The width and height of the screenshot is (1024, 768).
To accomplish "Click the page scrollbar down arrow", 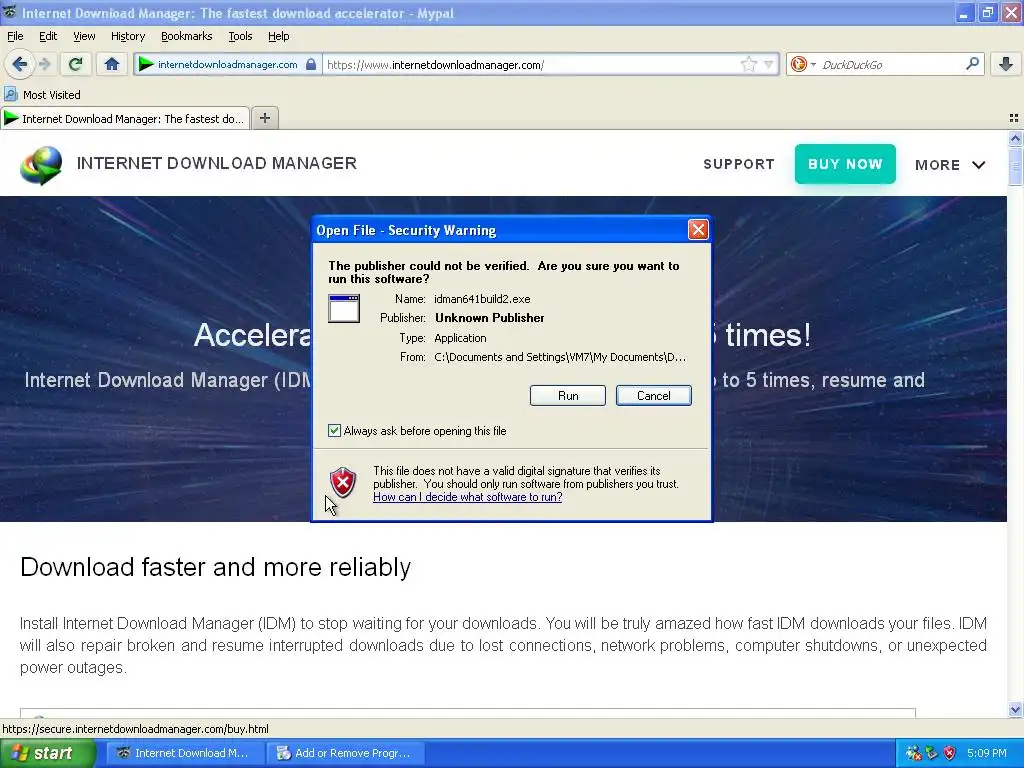I will pos(1015,709).
